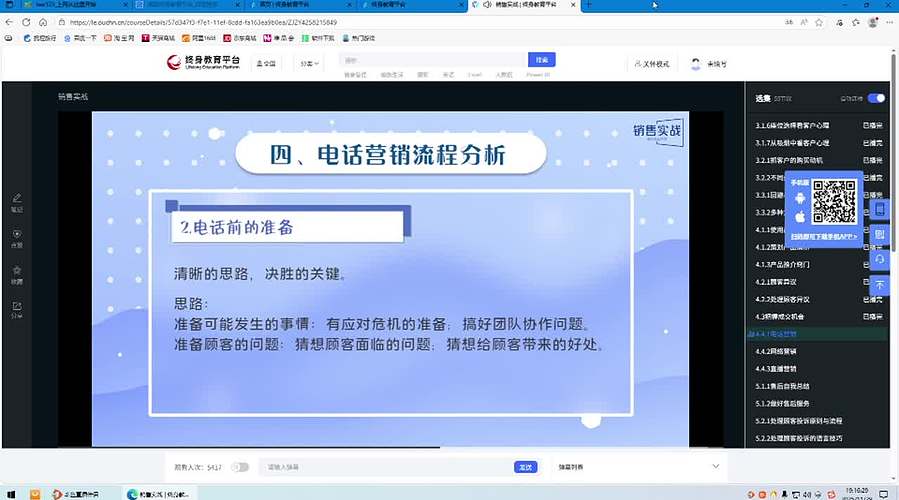Image resolution: width=899 pixels, height=500 pixels.
Task: Click the browser address bar
Action: click(x=419, y=22)
